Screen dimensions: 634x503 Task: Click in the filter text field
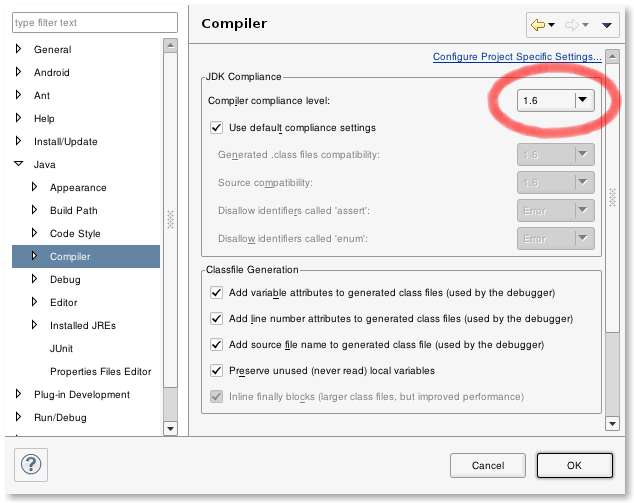(94, 22)
